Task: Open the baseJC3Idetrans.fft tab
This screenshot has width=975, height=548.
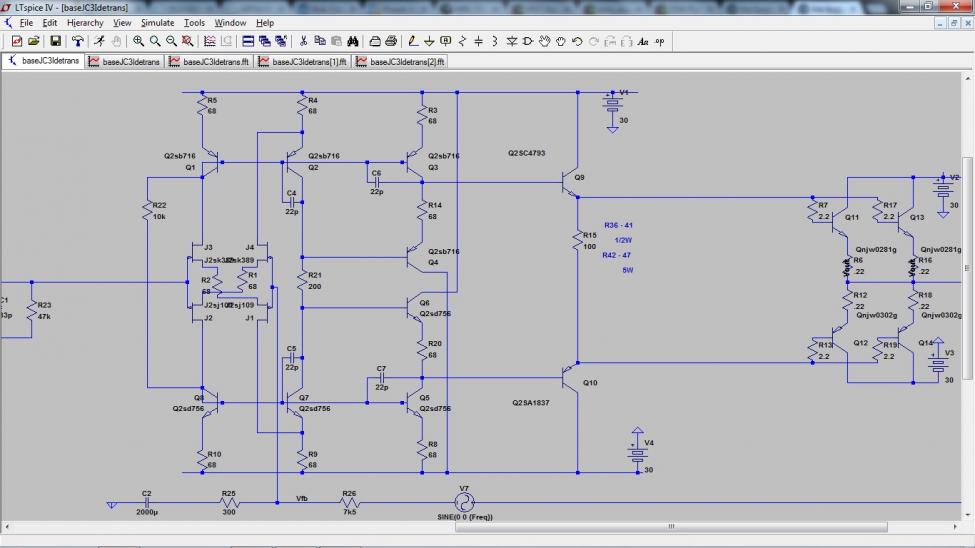Action: pyautogui.click(x=210, y=62)
